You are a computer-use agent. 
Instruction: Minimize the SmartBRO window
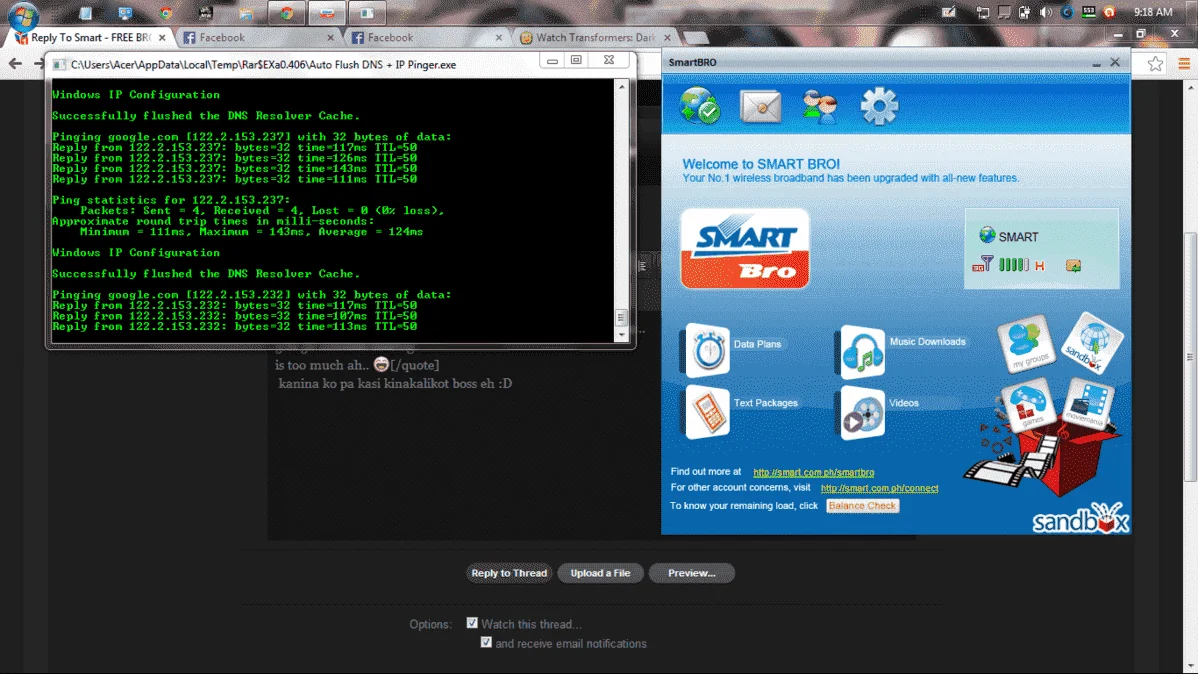point(1096,63)
